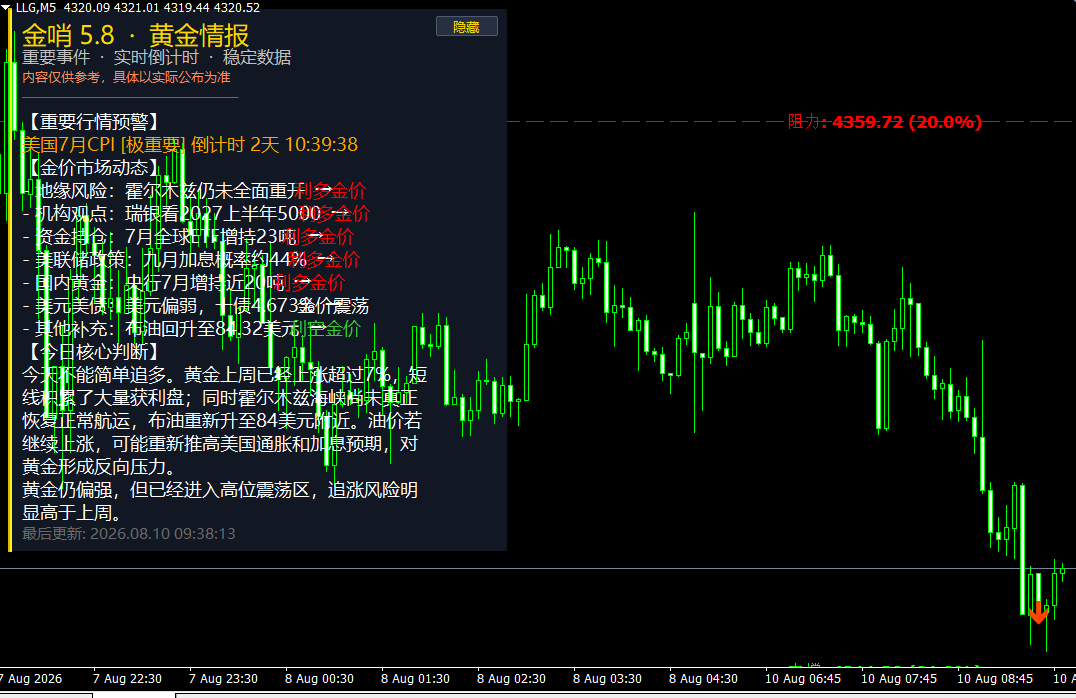Click the 美国7月CPI countdown line
This screenshot has height=698, width=1076.
[x=190, y=145]
